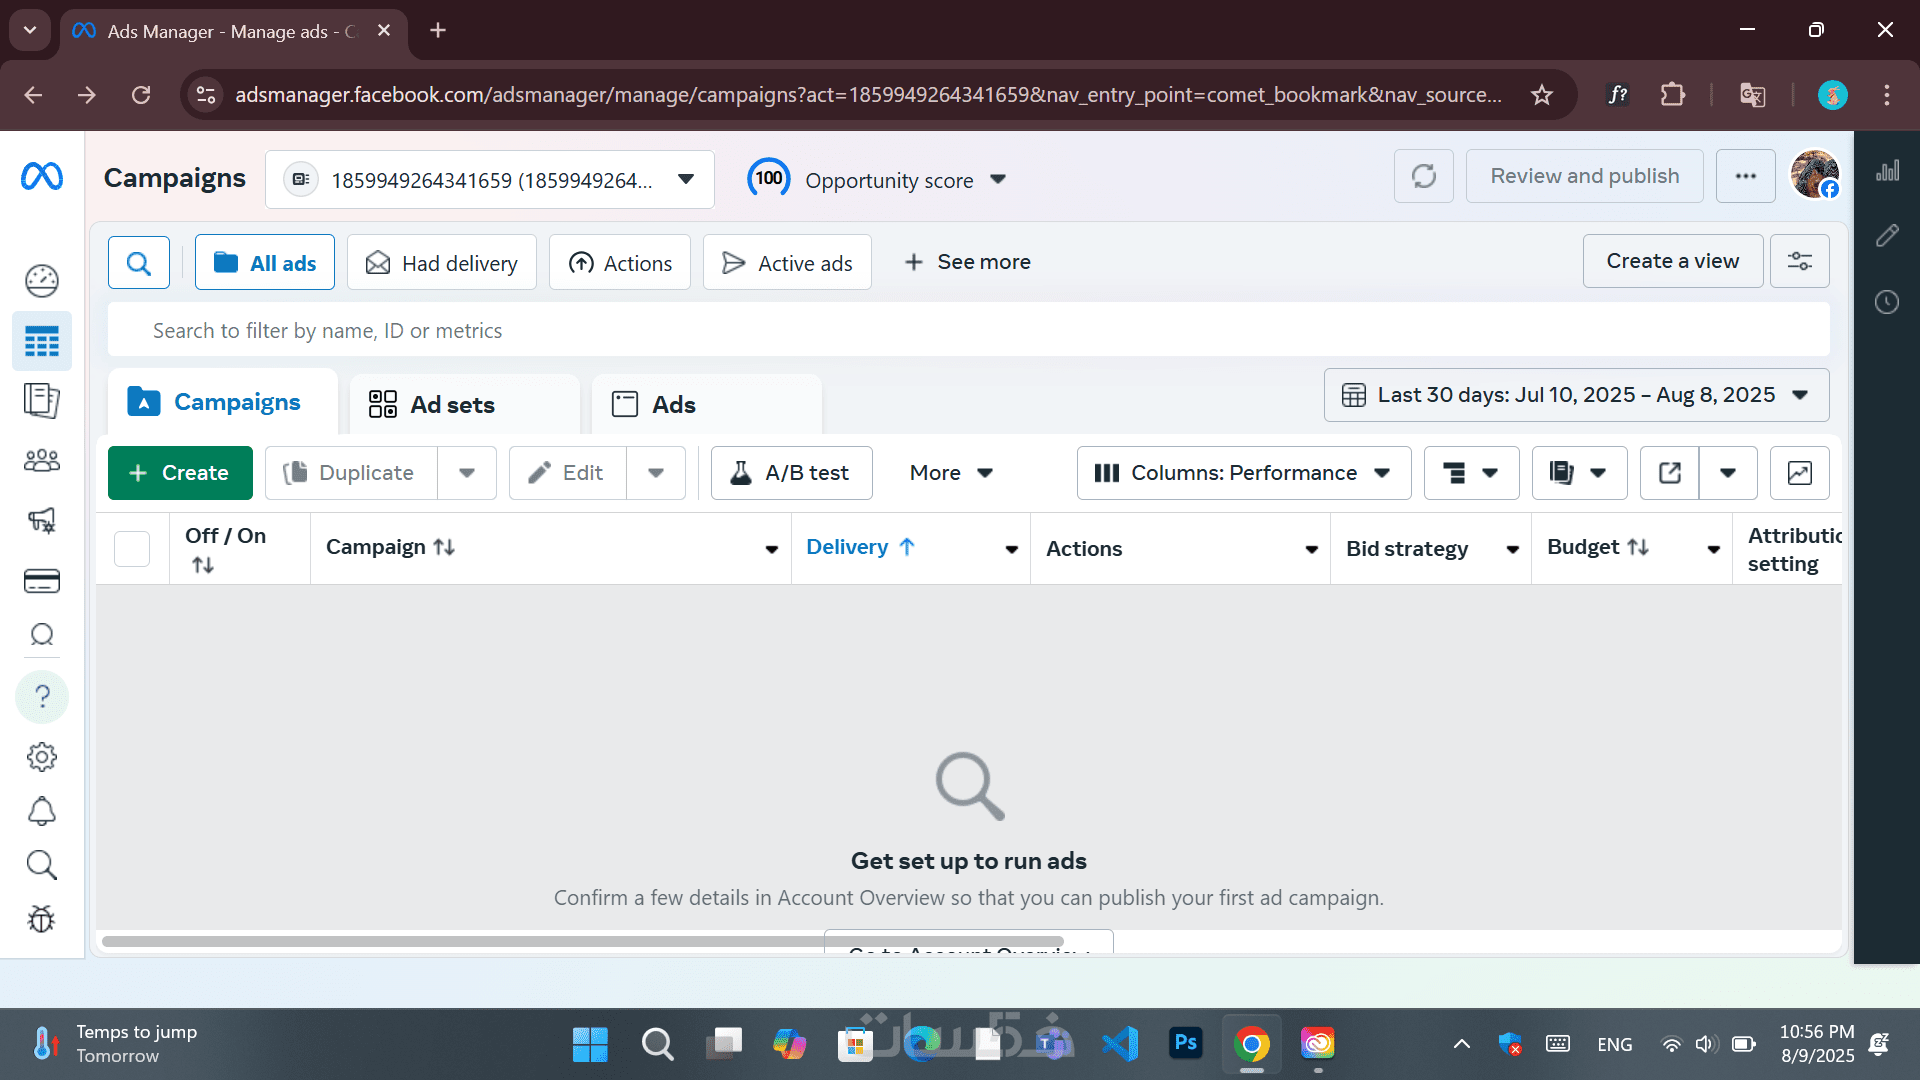Open the date range Last 30 days dropdown

point(1576,395)
